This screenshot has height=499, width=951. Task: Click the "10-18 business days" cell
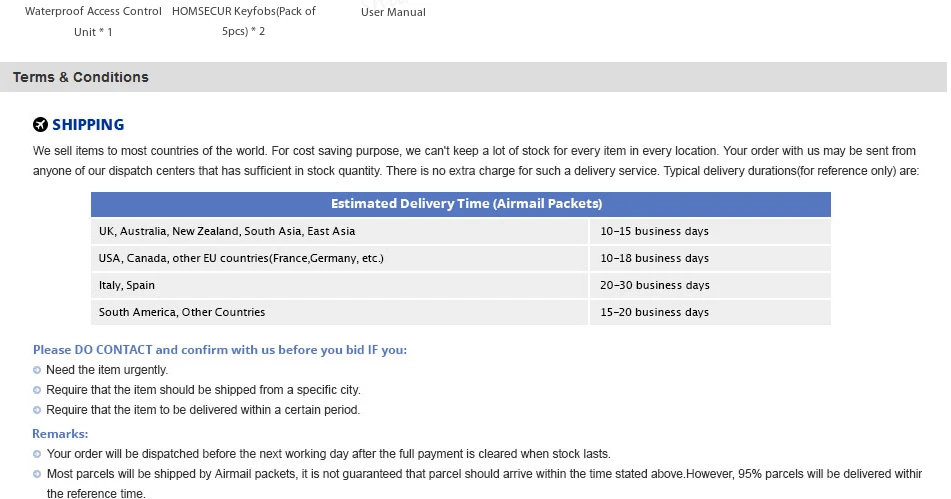654,258
